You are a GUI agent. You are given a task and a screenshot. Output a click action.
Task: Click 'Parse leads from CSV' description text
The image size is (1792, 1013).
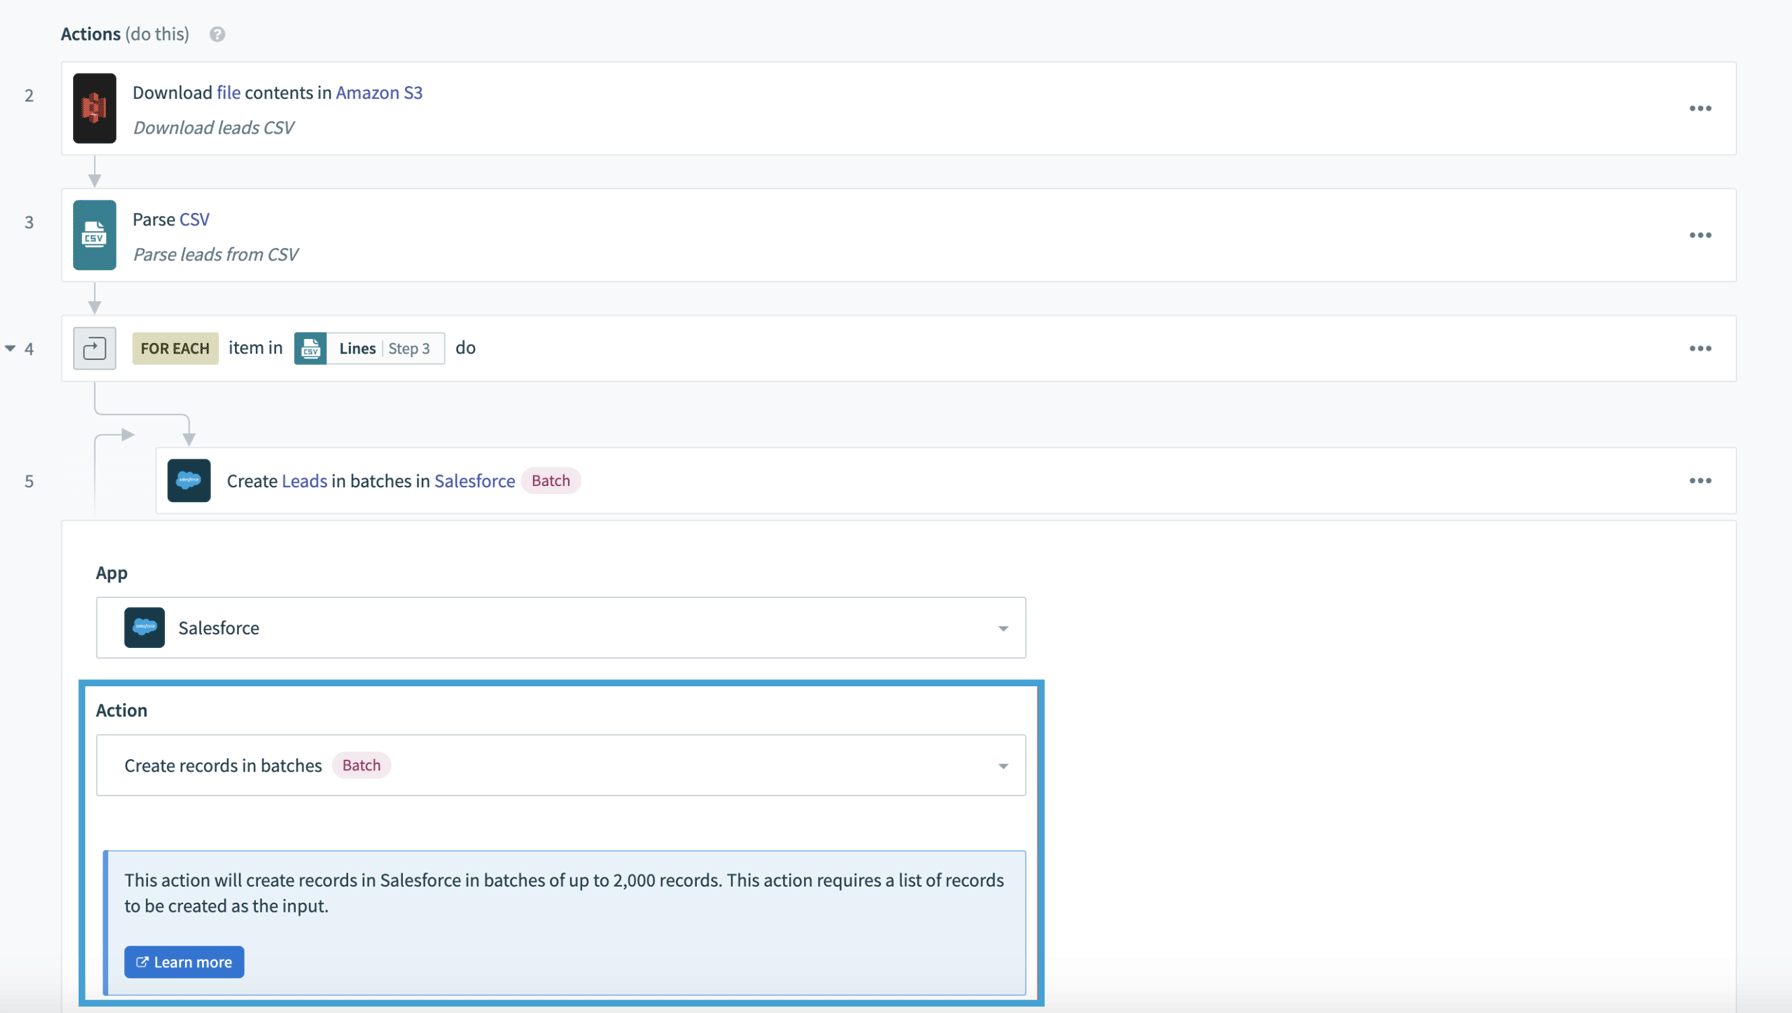pyautogui.click(x=216, y=255)
